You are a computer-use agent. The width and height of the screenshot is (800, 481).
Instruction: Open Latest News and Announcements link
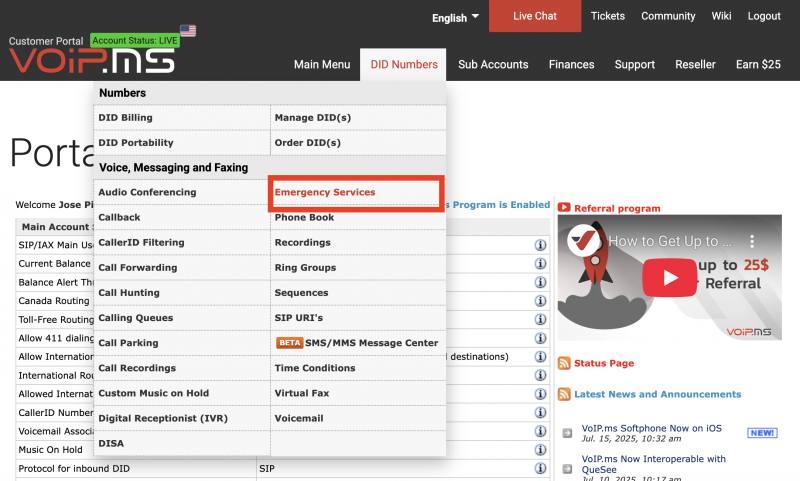[657, 394]
